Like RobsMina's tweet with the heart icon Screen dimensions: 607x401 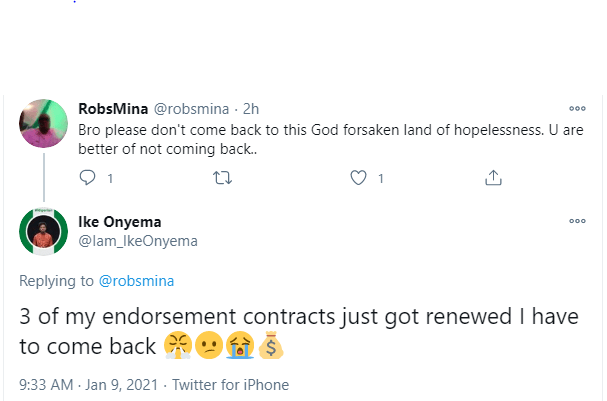point(358,178)
